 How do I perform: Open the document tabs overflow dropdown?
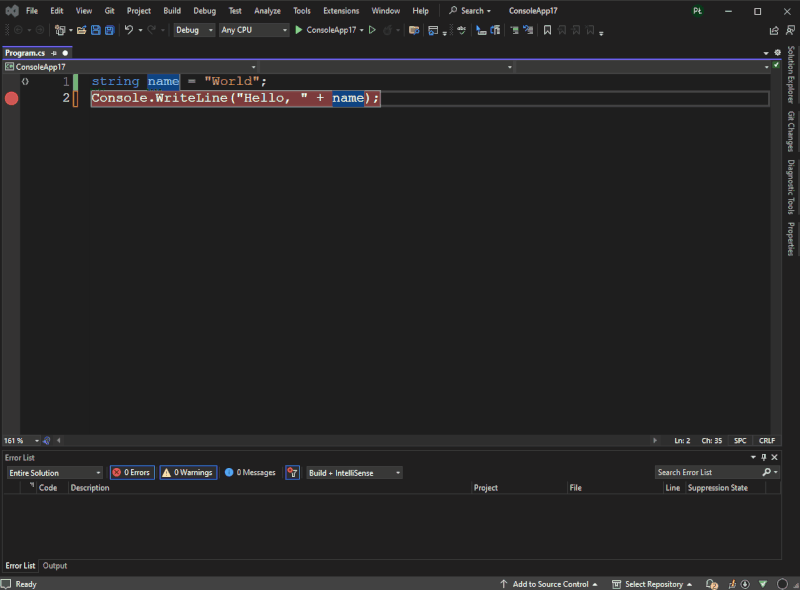(766, 53)
